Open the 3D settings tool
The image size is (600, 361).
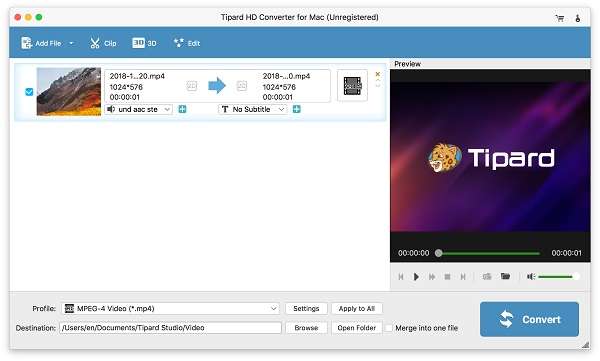(x=144, y=43)
